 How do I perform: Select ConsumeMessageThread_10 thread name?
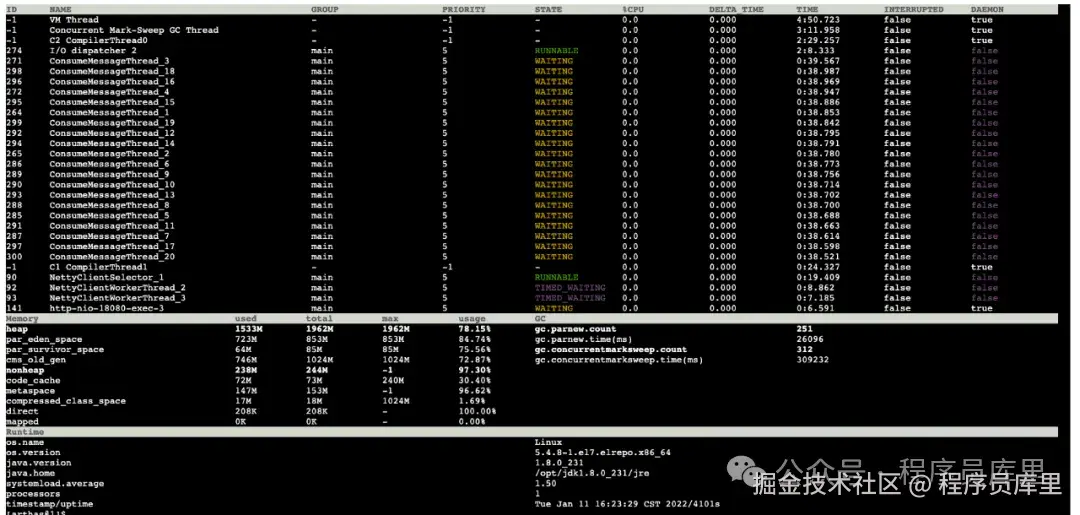112,185
